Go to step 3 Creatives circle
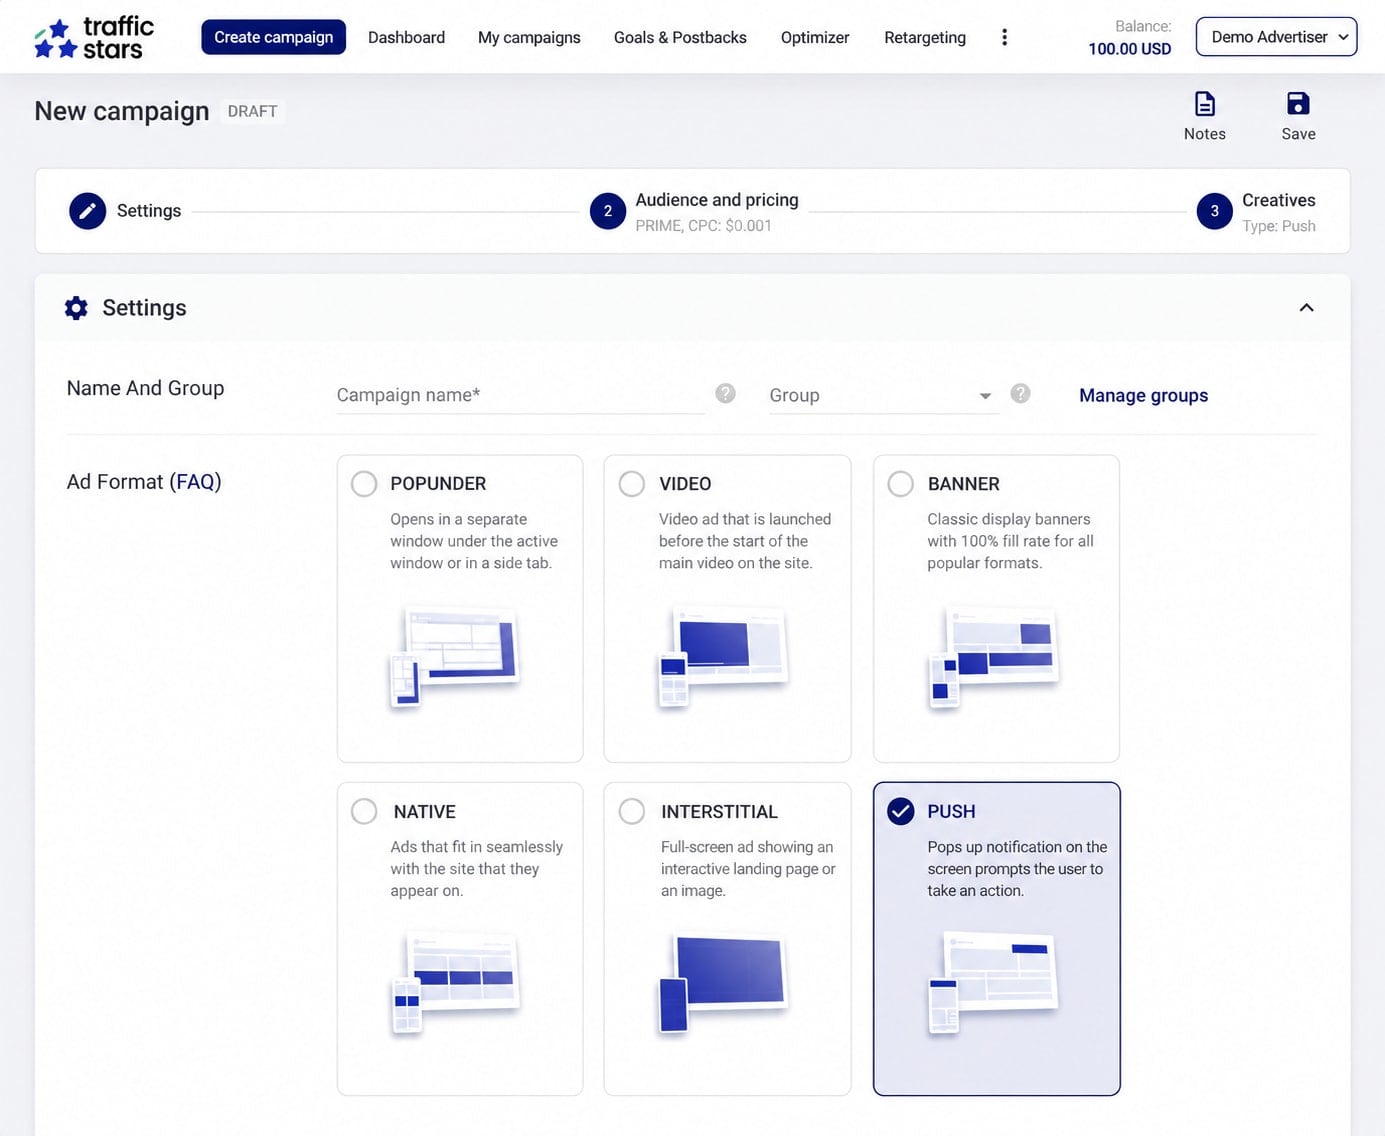The image size is (1385, 1136). [x=1215, y=211]
